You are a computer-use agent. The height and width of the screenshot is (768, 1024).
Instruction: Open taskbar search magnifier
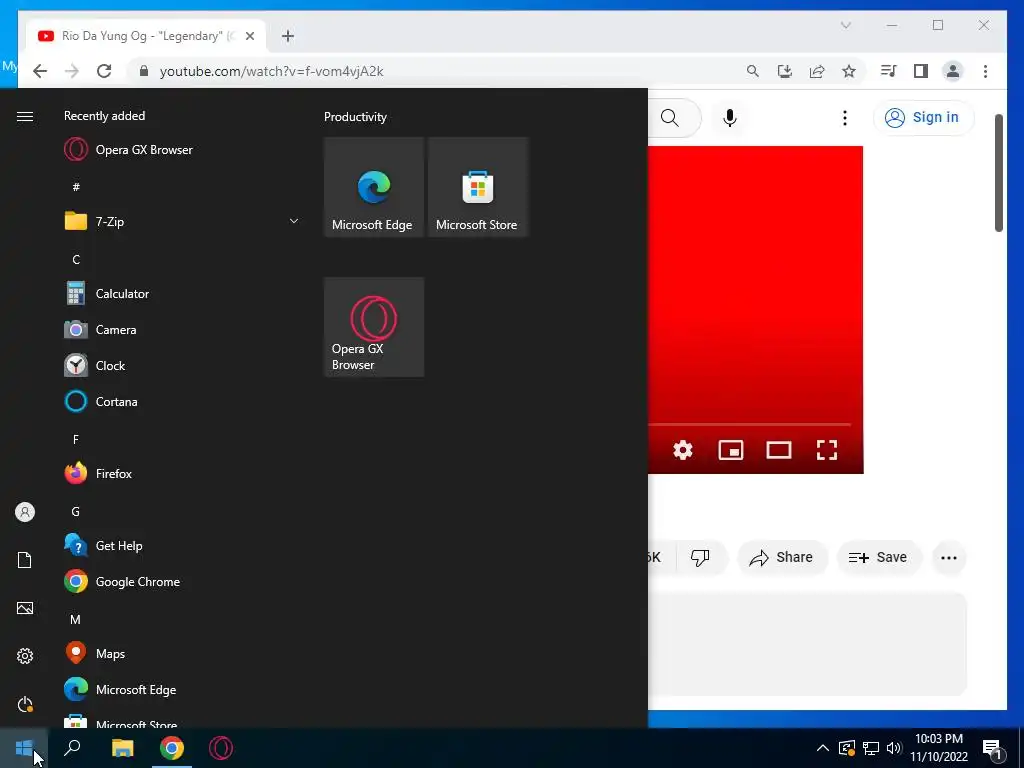(72, 748)
